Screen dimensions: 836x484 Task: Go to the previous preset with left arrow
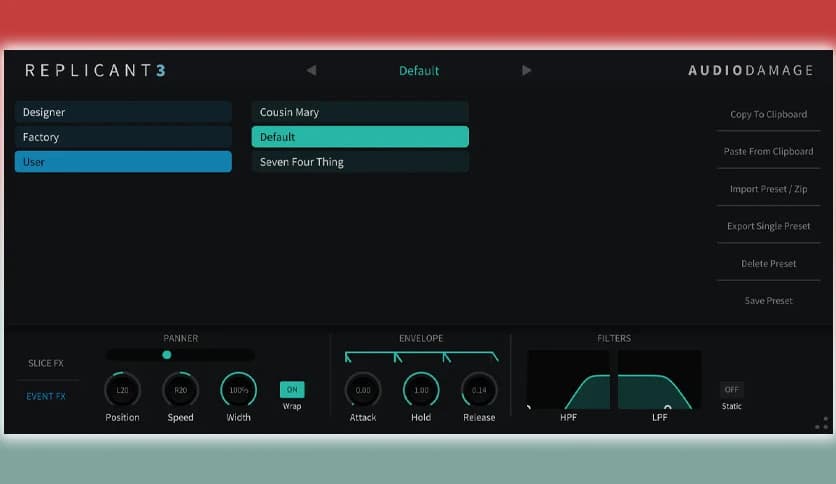pyautogui.click(x=311, y=70)
